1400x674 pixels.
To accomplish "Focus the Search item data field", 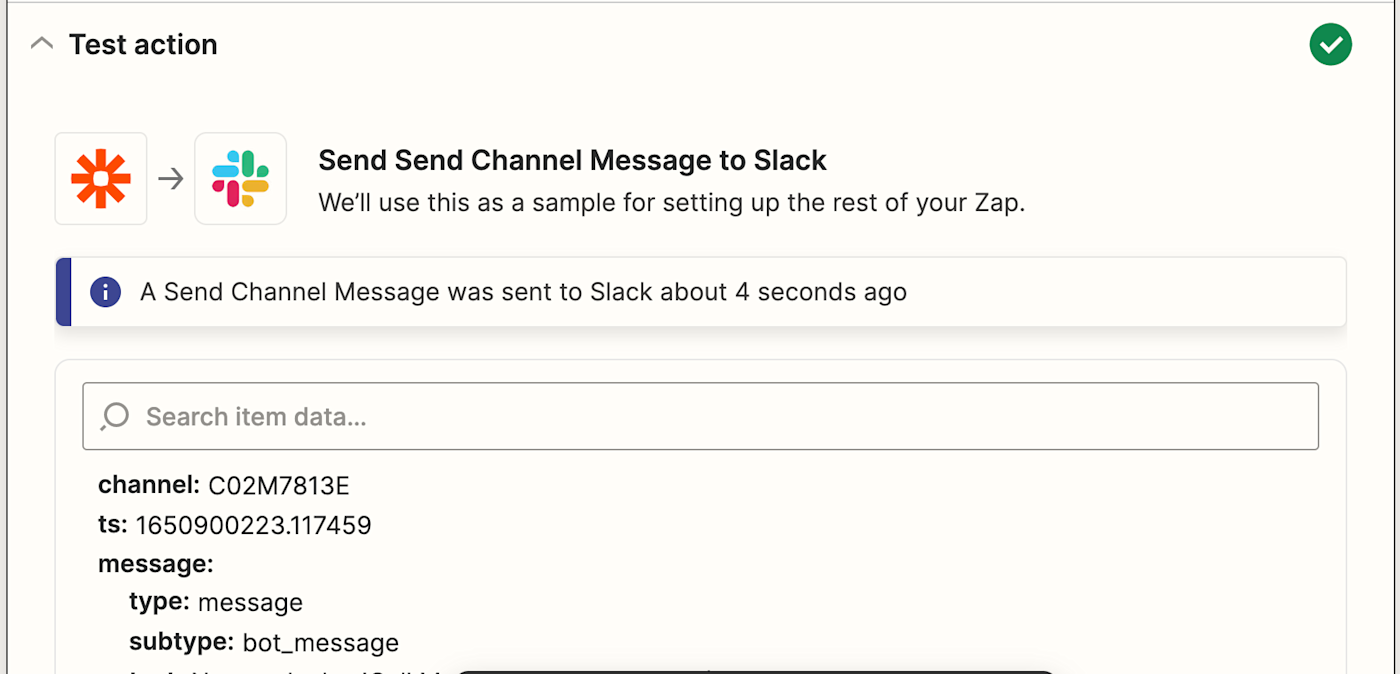I will [x=700, y=416].
